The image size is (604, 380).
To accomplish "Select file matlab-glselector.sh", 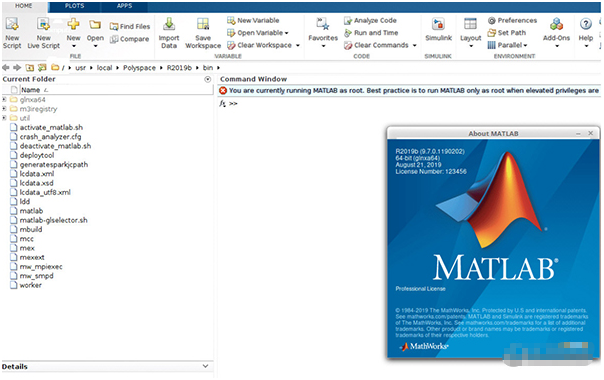I will click(54, 220).
